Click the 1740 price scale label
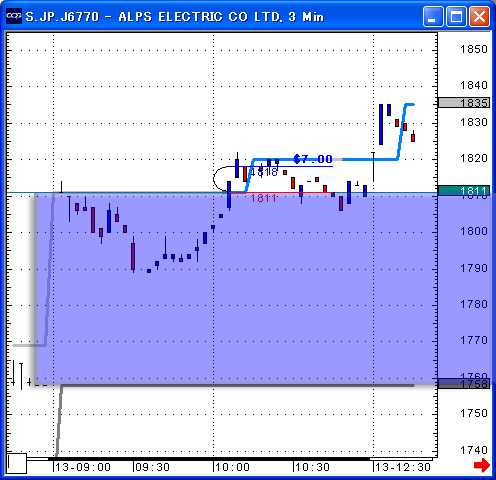496x480 pixels. pos(474,450)
